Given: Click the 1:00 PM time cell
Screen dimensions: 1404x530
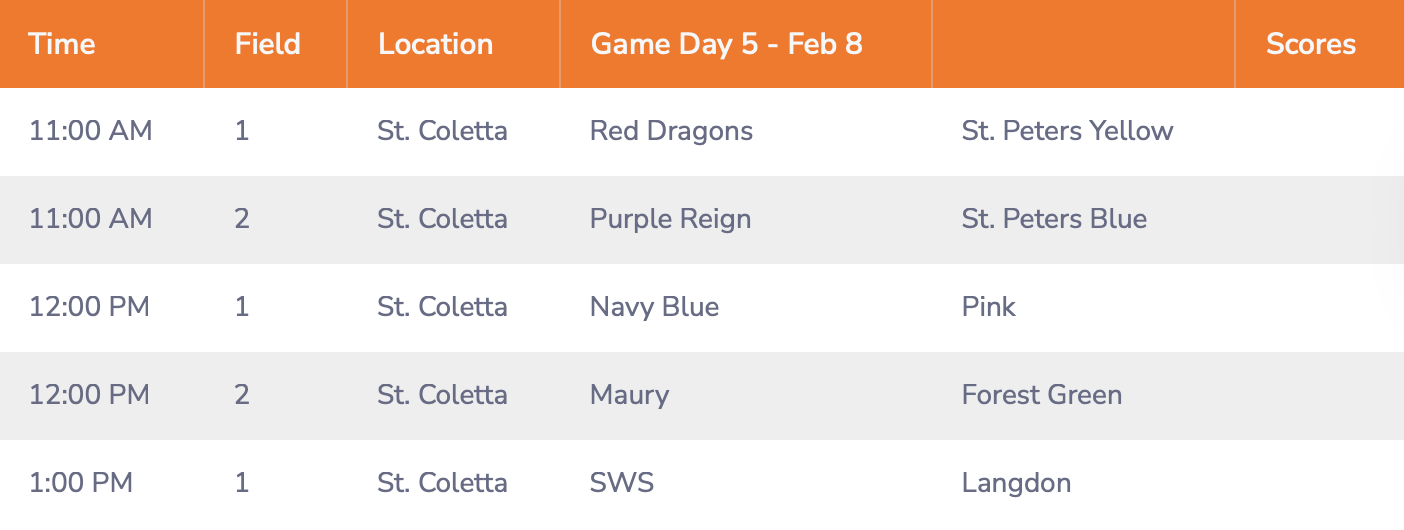Looking at the screenshot, I should tap(81, 483).
